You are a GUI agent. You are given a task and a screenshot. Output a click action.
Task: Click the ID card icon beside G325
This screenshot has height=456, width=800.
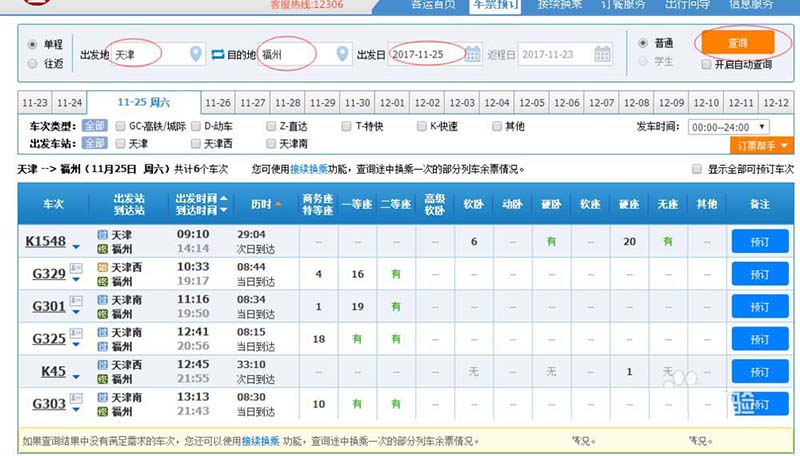point(76,333)
